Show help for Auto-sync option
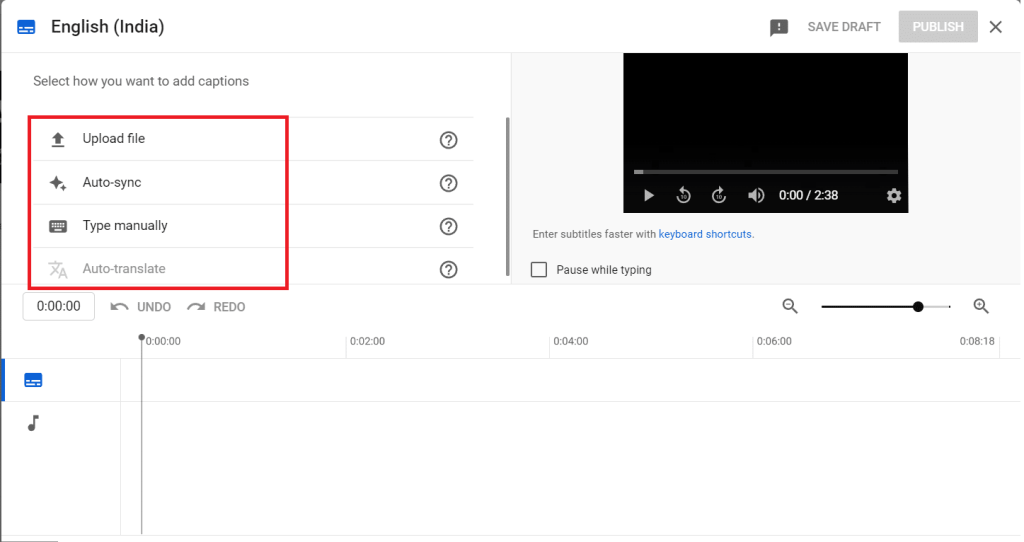Screen dimensions: 1024x542 click(449, 183)
